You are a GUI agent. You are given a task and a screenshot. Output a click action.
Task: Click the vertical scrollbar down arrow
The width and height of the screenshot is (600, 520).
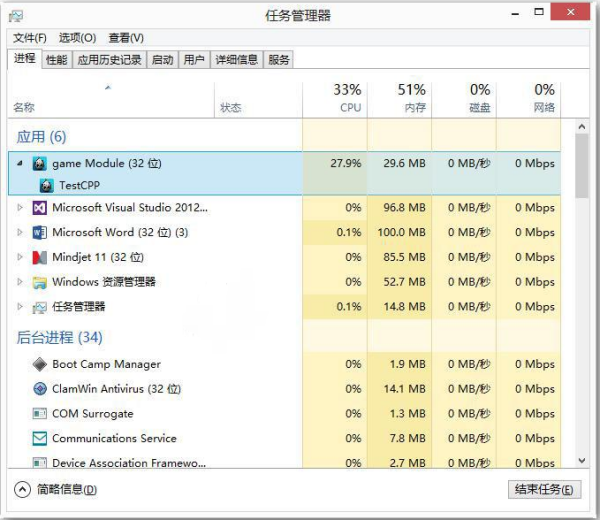pos(582,461)
